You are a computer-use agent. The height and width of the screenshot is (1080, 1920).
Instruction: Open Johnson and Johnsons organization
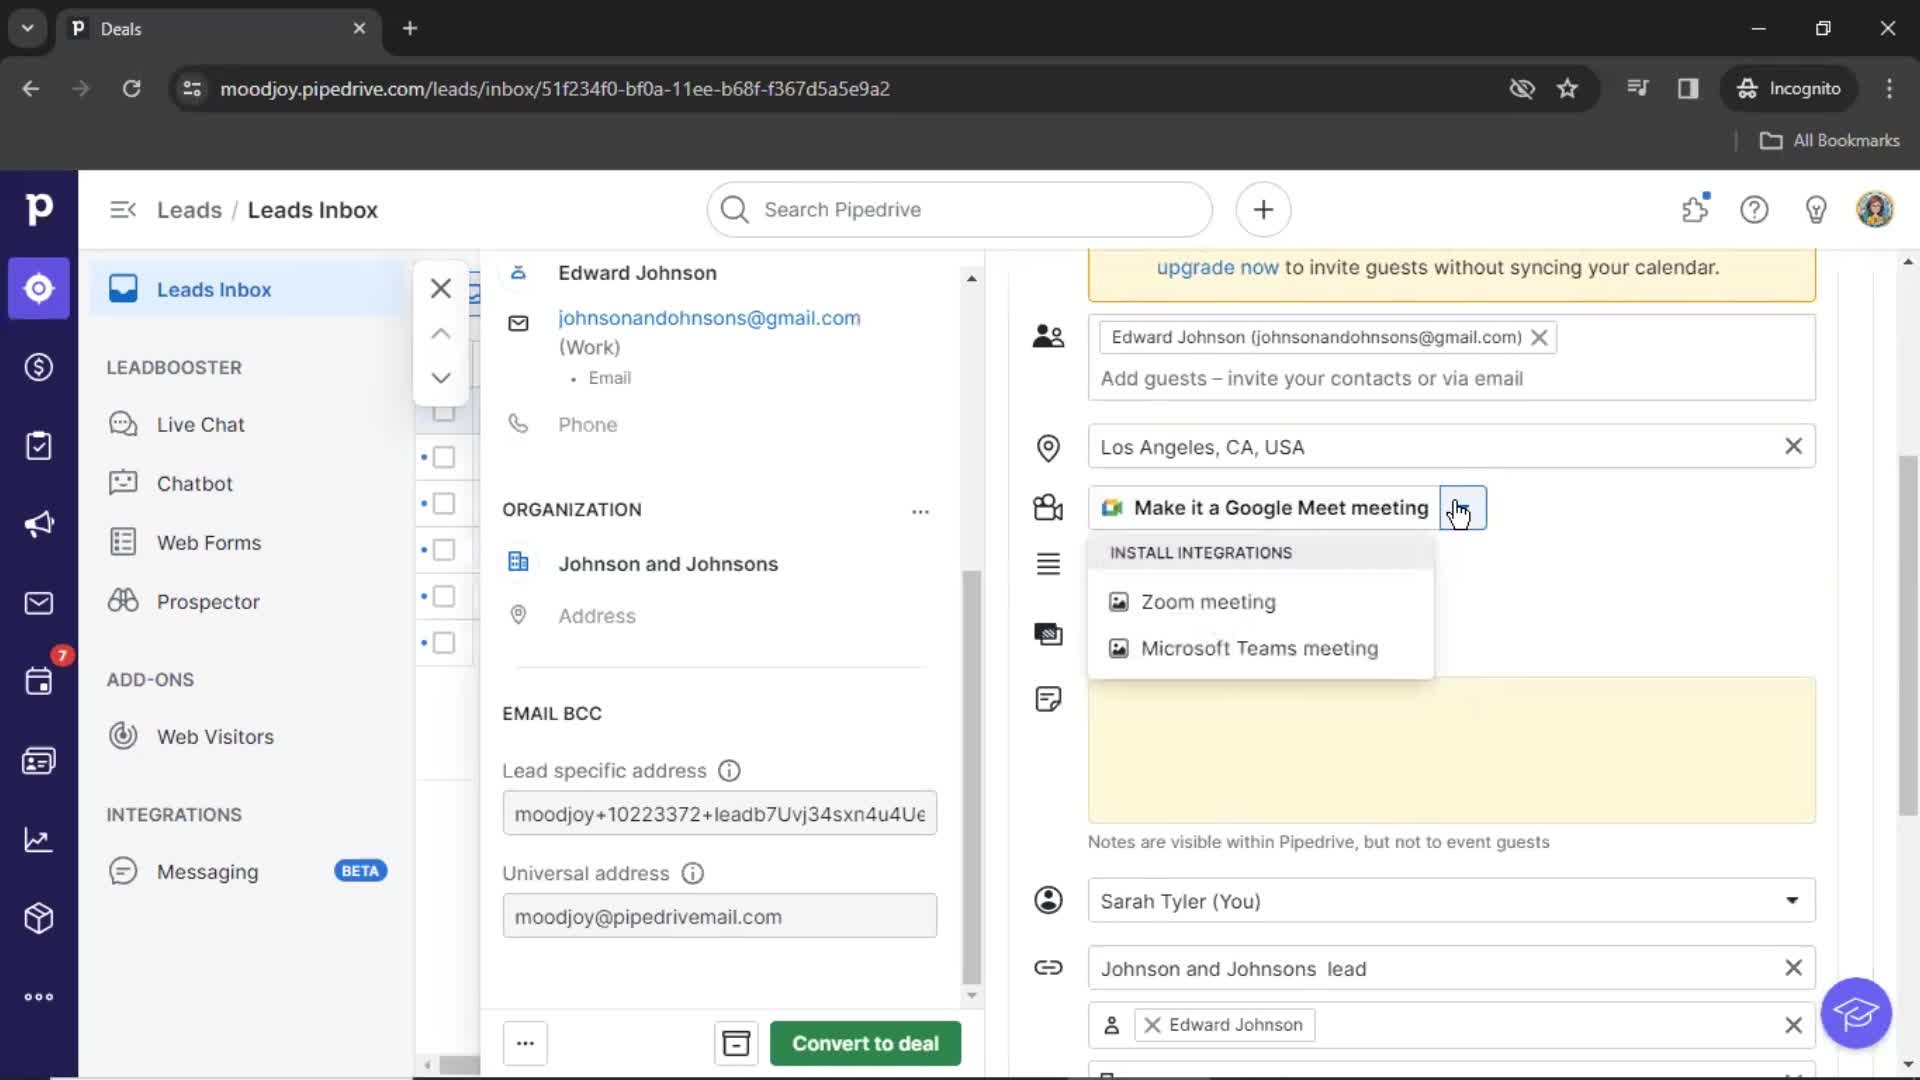(x=668, y=564)
